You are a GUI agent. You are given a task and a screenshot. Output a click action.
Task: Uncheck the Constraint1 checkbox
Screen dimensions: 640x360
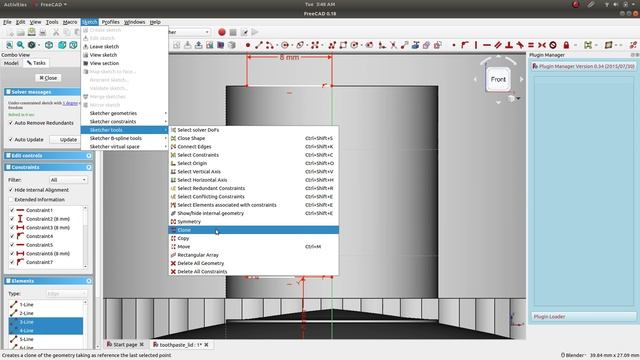pos(12,210)
